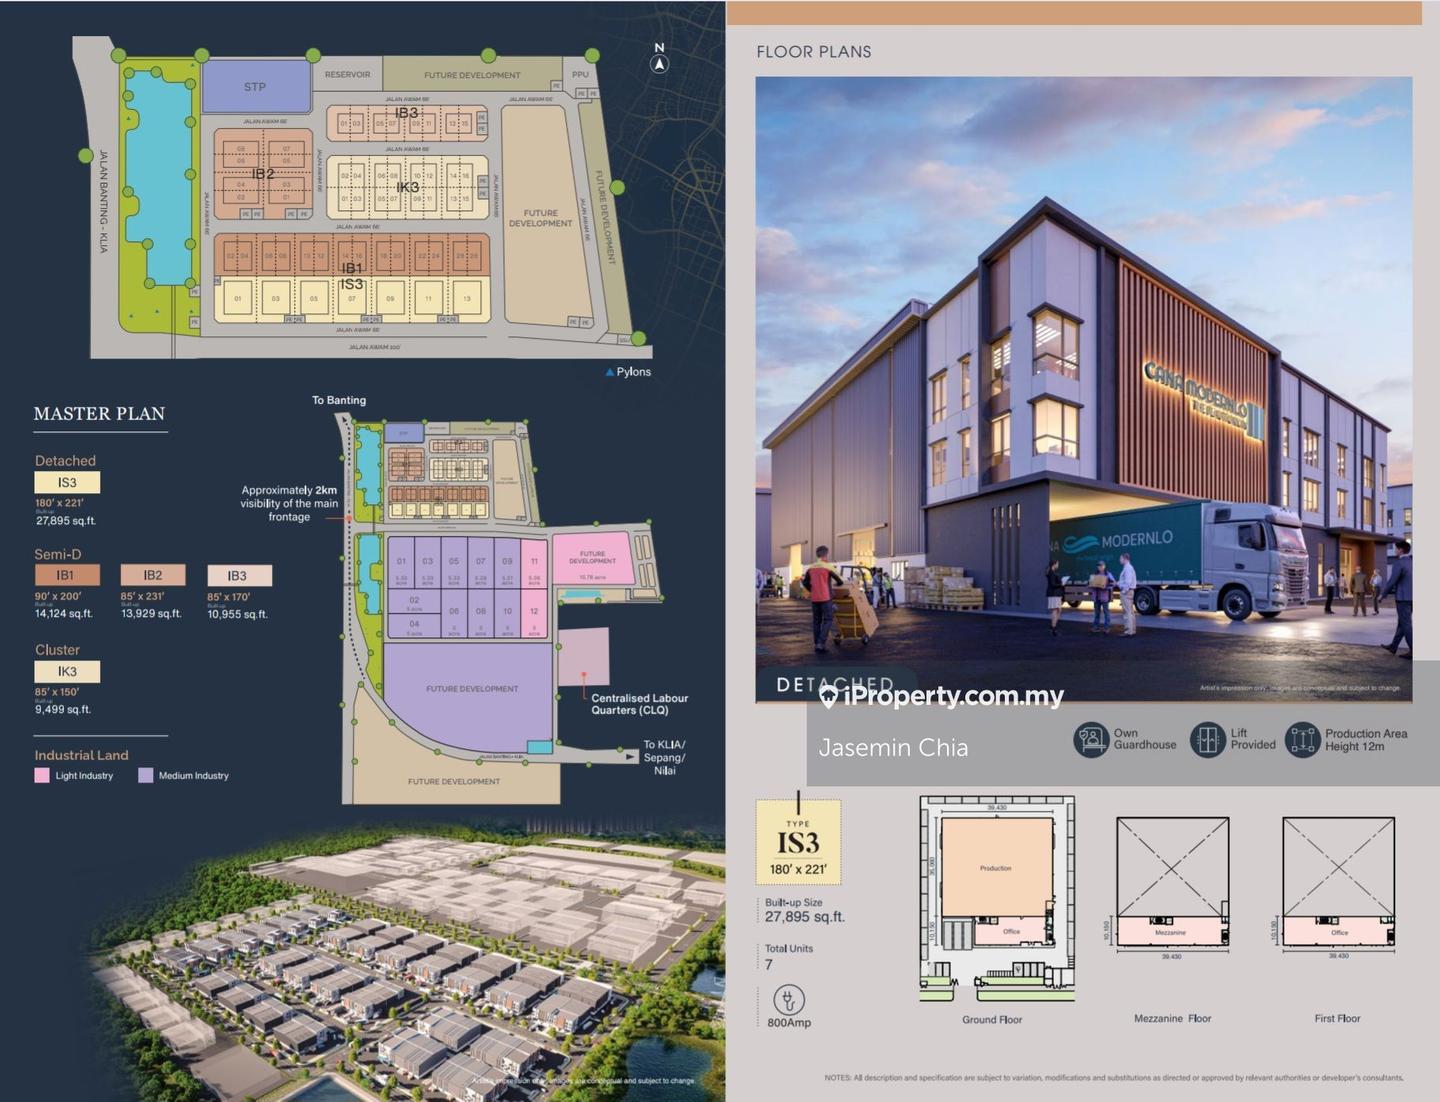Click the Lift Provided icon
The width and height of the screenshot is (1440, 1102).
(x=1208, y=740)
